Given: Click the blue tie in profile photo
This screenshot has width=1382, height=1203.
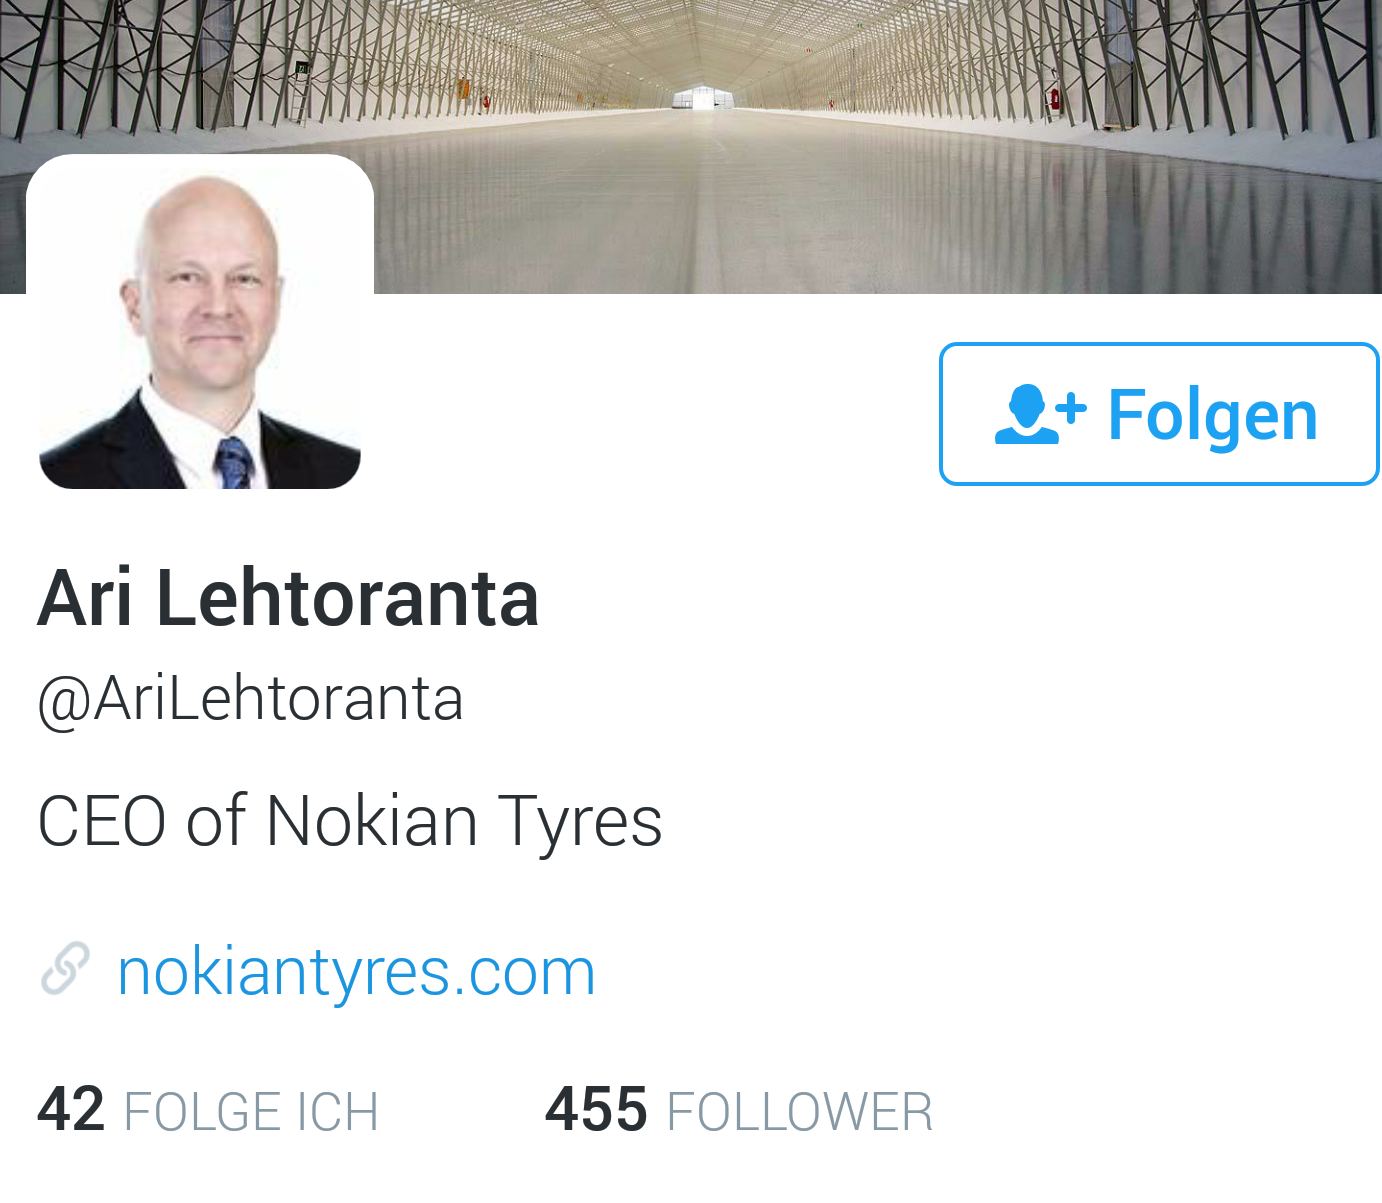Looking at the screenshot, I should click(235, 463).
